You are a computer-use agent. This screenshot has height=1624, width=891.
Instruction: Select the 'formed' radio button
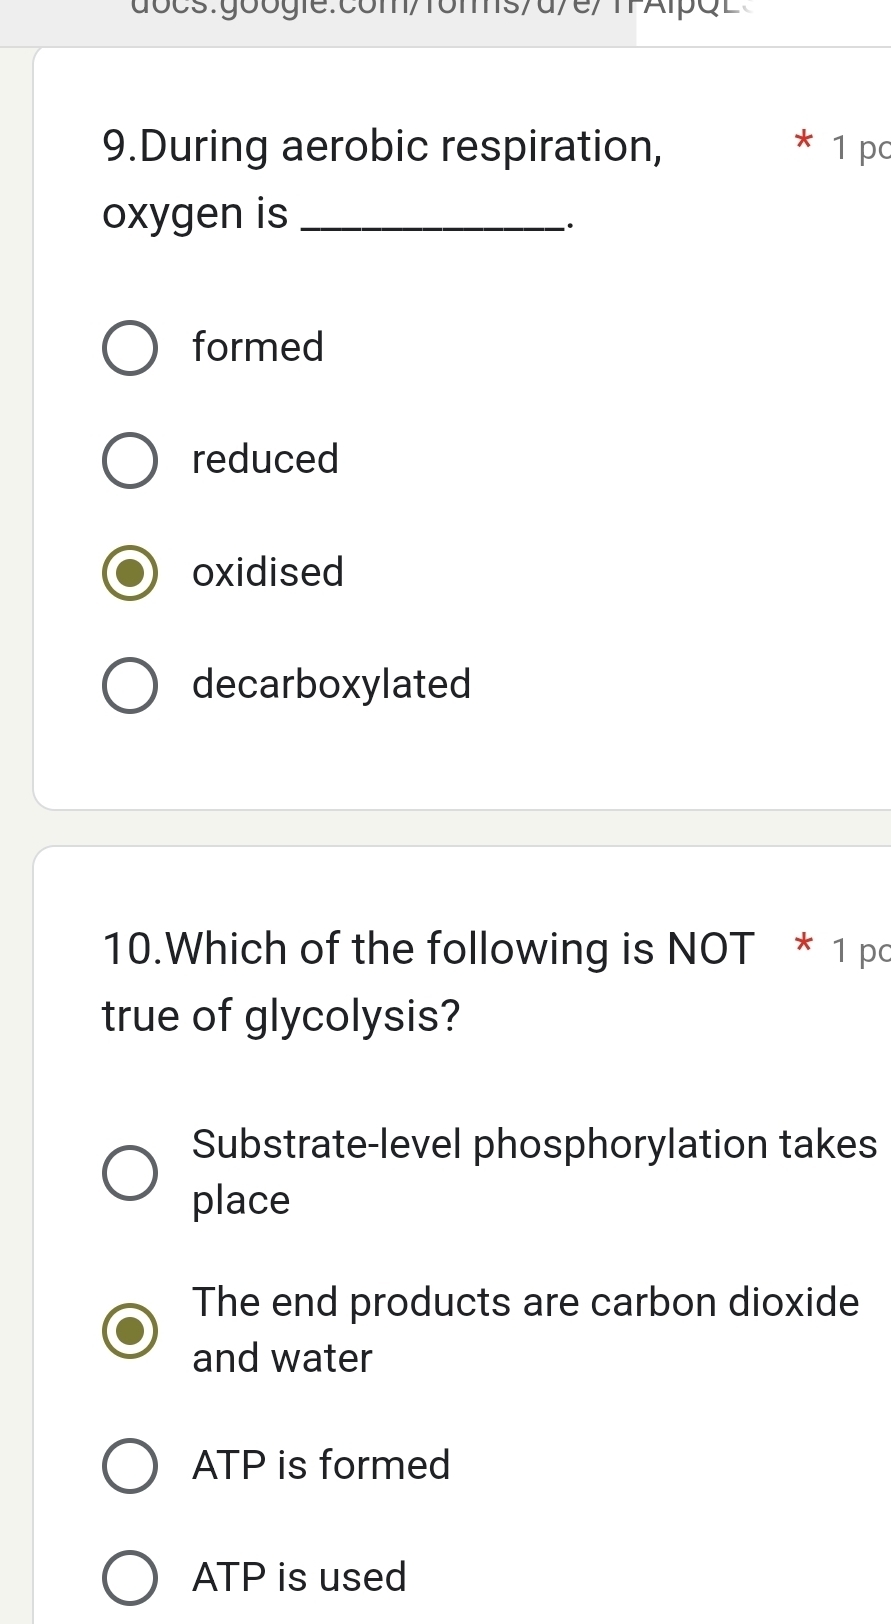pyautogui.click(x=129, y=348)
